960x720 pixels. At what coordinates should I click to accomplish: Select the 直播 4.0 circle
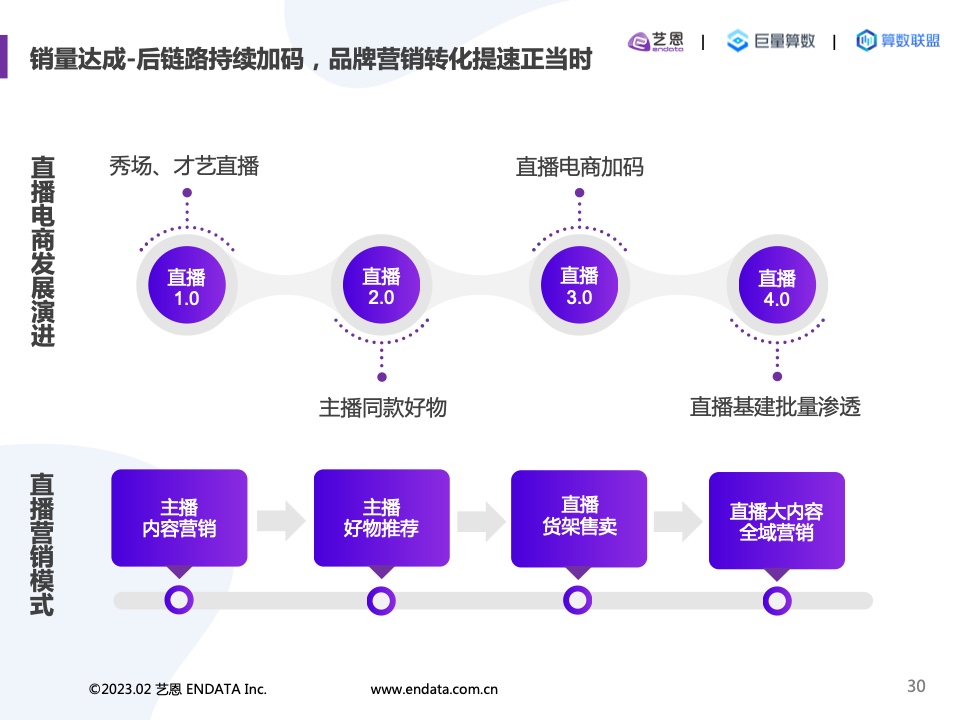(x=777, y=286)
